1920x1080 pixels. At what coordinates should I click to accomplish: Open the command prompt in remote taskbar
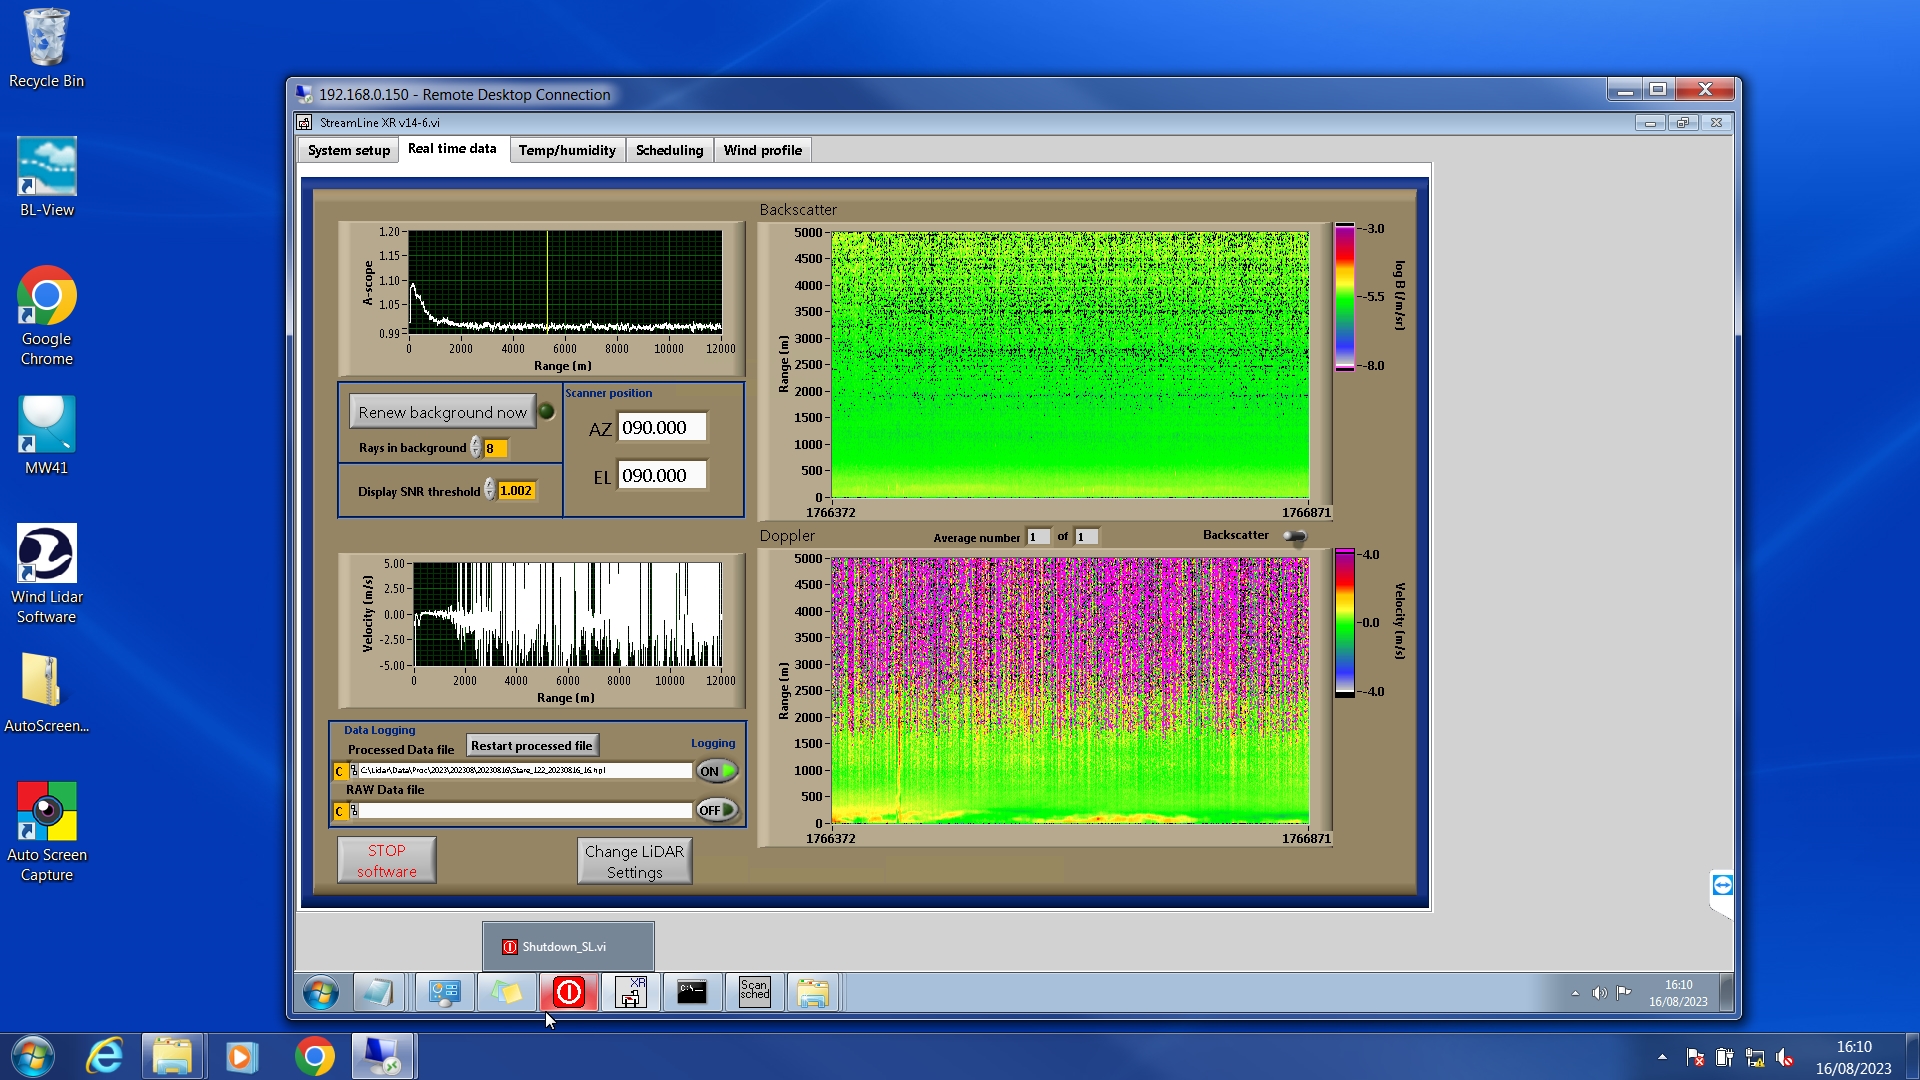[x=692, y=992]
